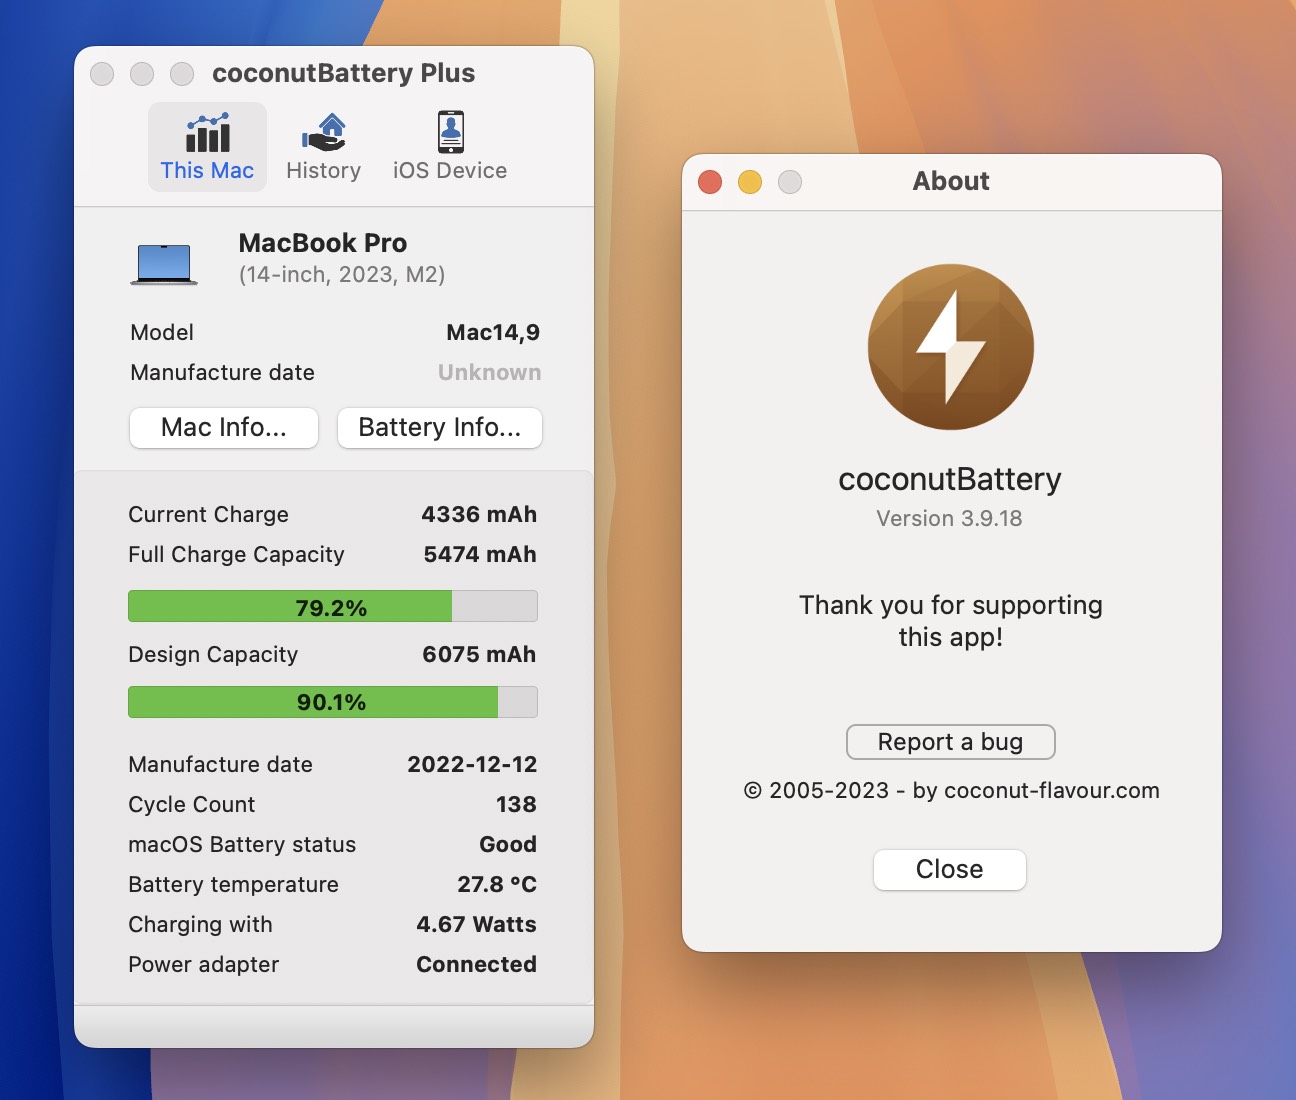Click the 90.1% capacity progress bar
Image resolution: width=1296 pixels, height=1100 pixels.
point(333,702)
